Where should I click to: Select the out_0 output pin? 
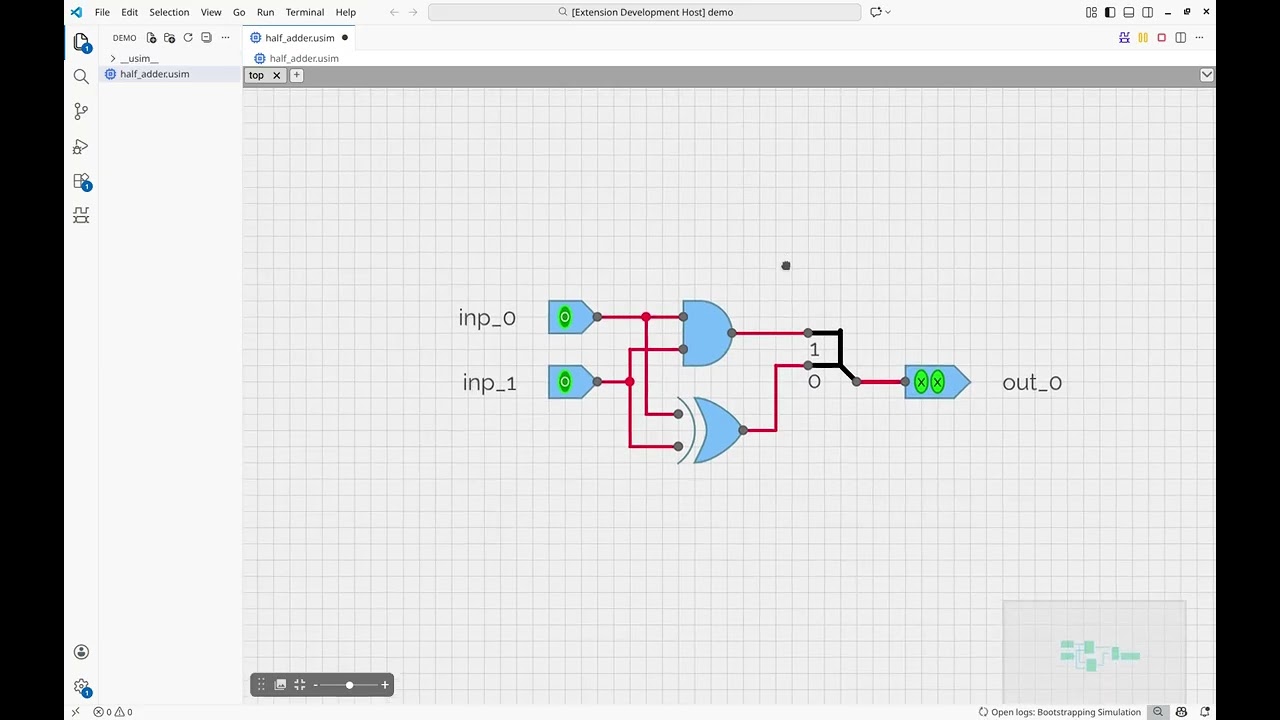(x=937, y=382)
